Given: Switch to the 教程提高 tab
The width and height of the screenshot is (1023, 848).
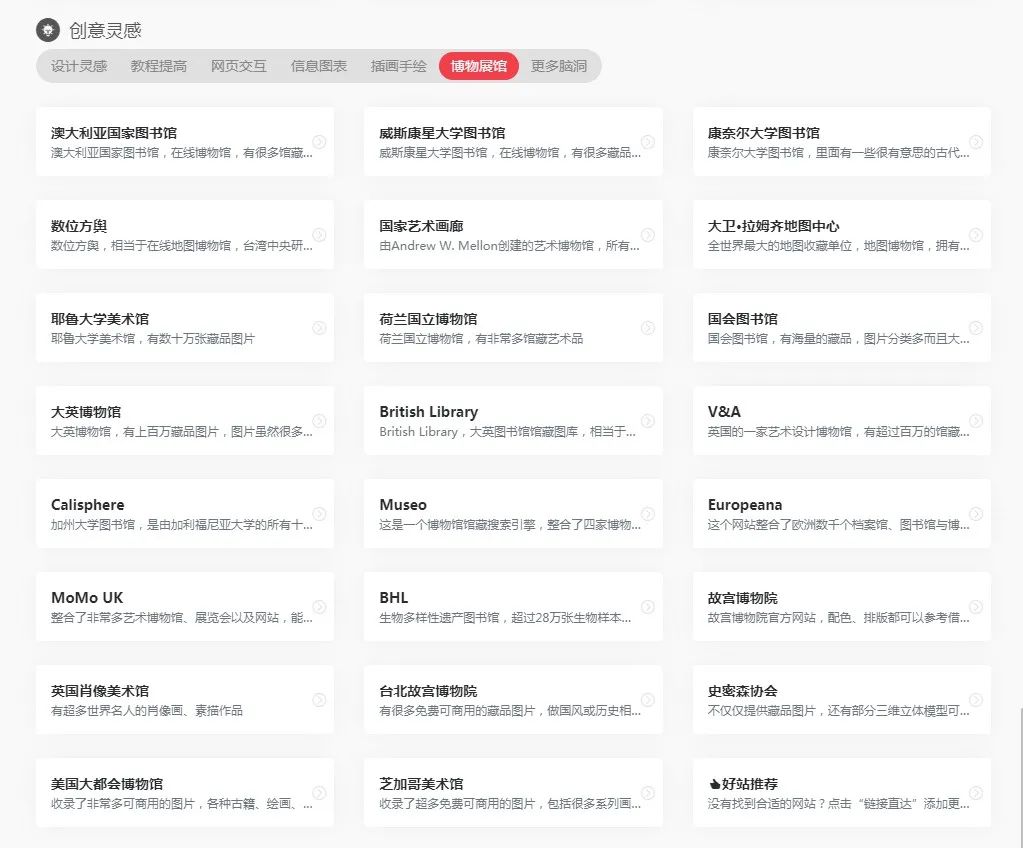Looking at the screenshot, I should [159, 66].
